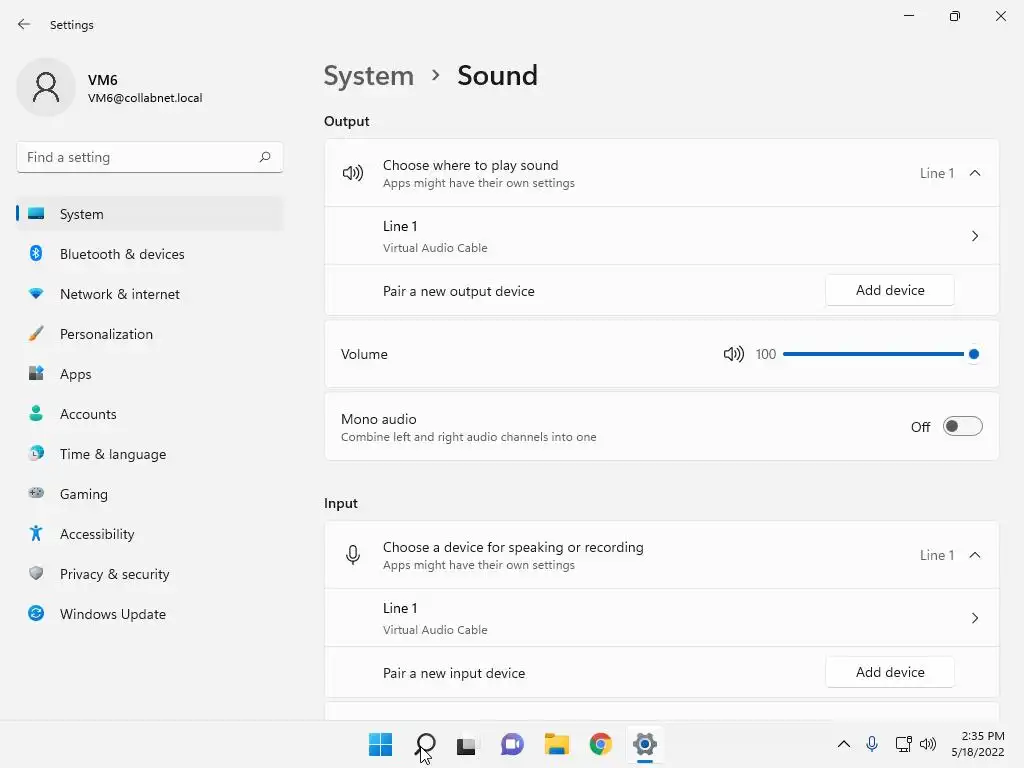Image resolution: width=1024 pixels, height=768 pixels.
Task: Click the Find a setting search box
Action: click(140, 157)
